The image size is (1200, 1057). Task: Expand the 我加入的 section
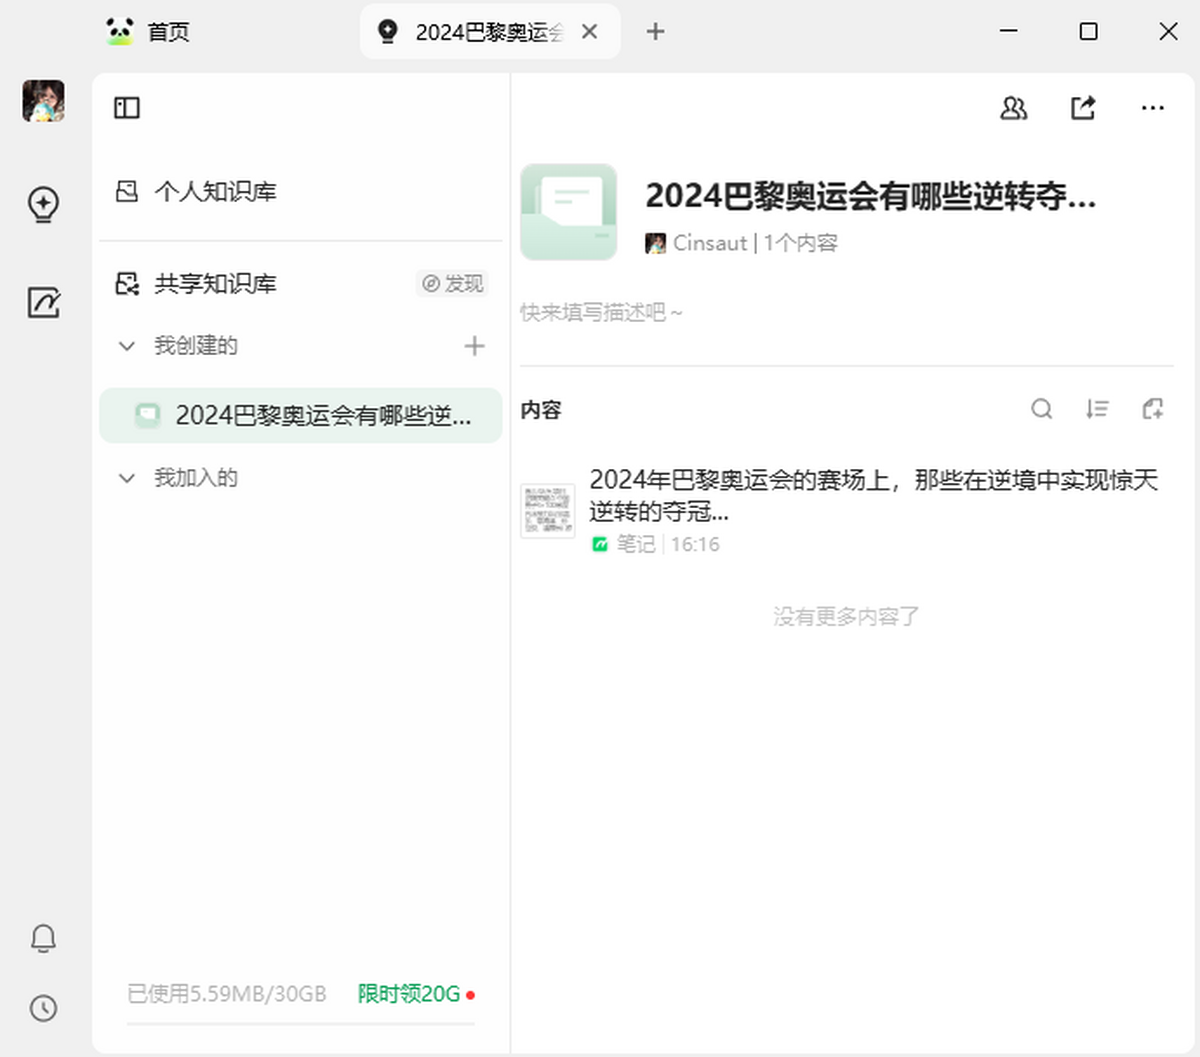(127, 478)
